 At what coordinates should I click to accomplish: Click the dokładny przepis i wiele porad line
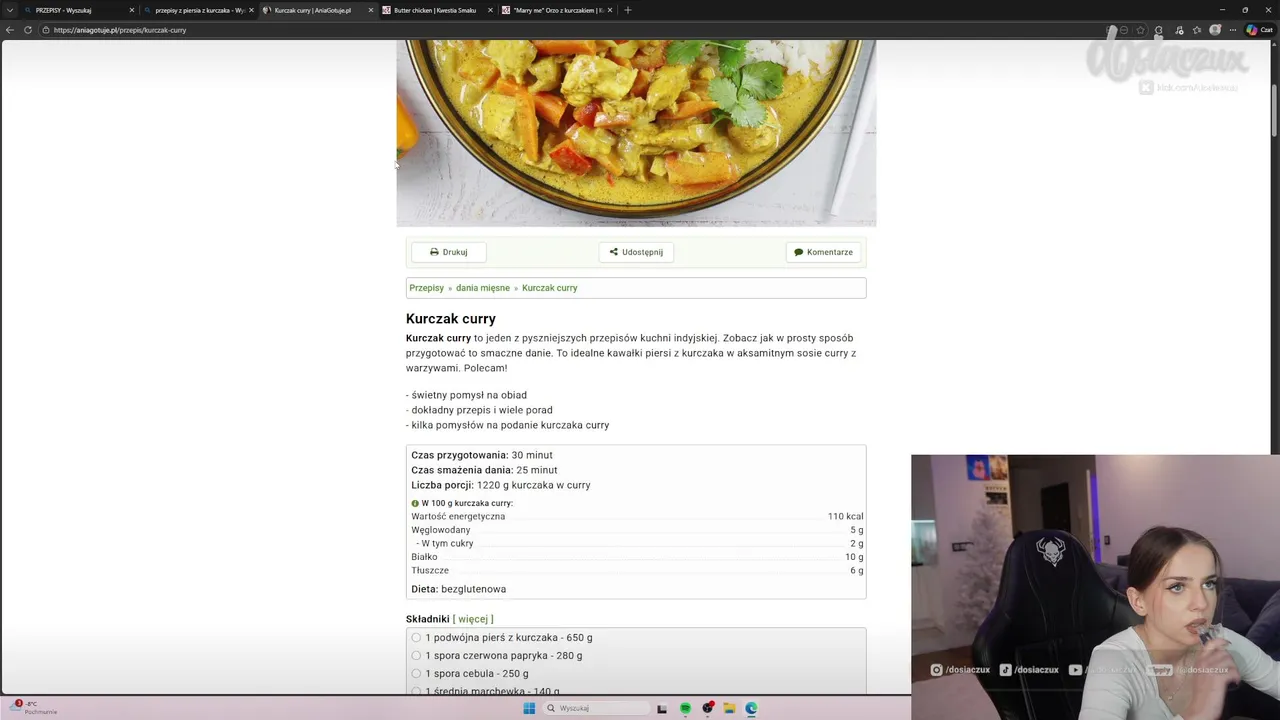pos(479,410)
